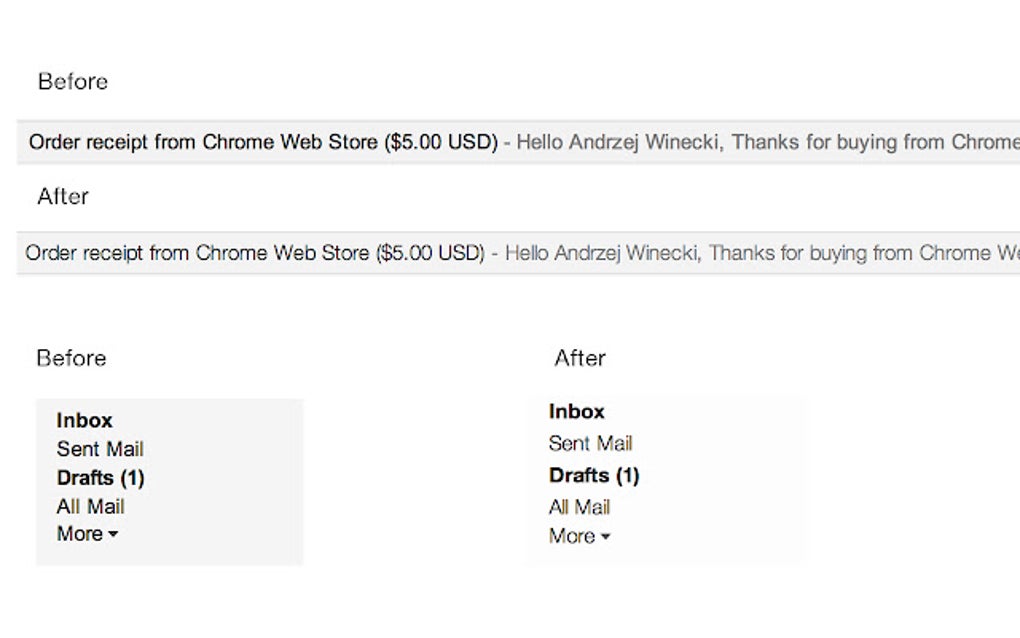The height and width of the screenshot is (638, 1020).
Task: Open Drafts (1) in the Before sidebar
Action: (x=100, y=478)
